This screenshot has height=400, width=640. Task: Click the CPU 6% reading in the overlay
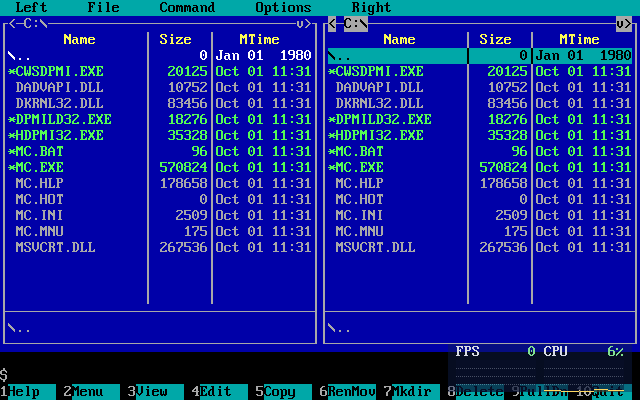584,351
